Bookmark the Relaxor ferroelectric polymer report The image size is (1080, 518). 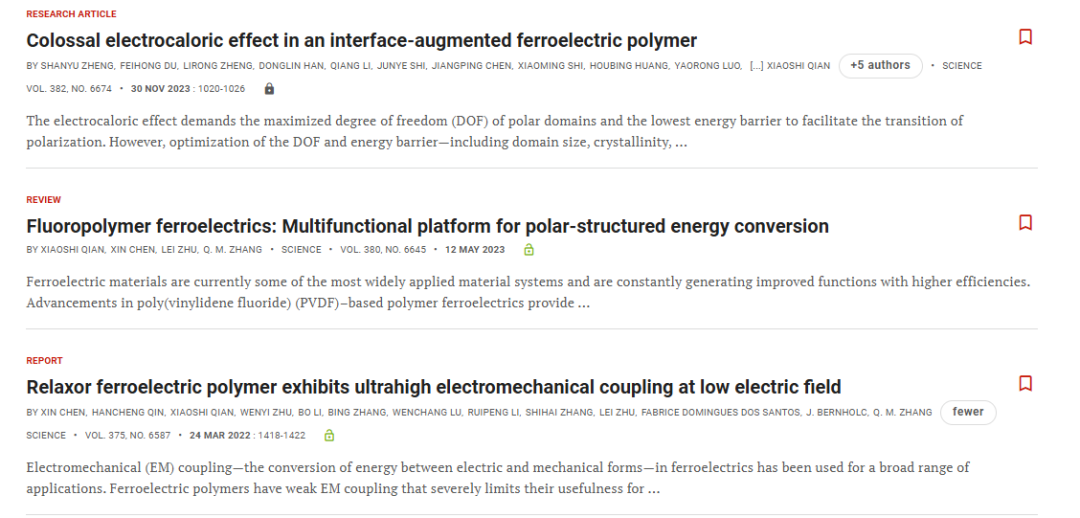point(1025,383)
